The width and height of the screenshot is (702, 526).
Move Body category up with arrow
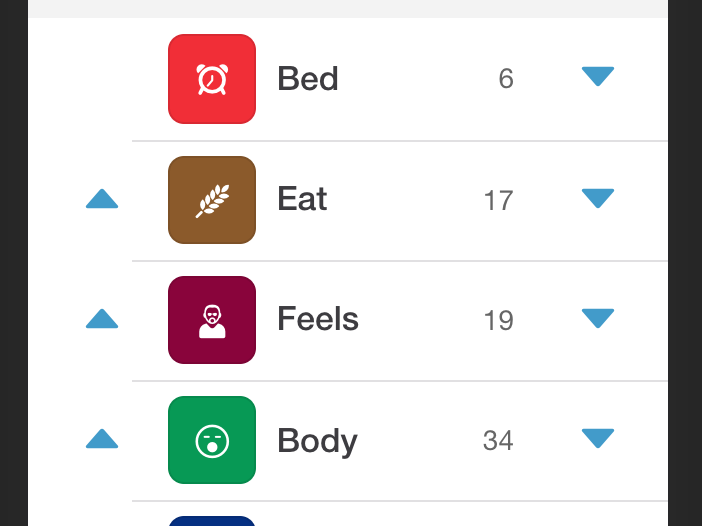102,439
